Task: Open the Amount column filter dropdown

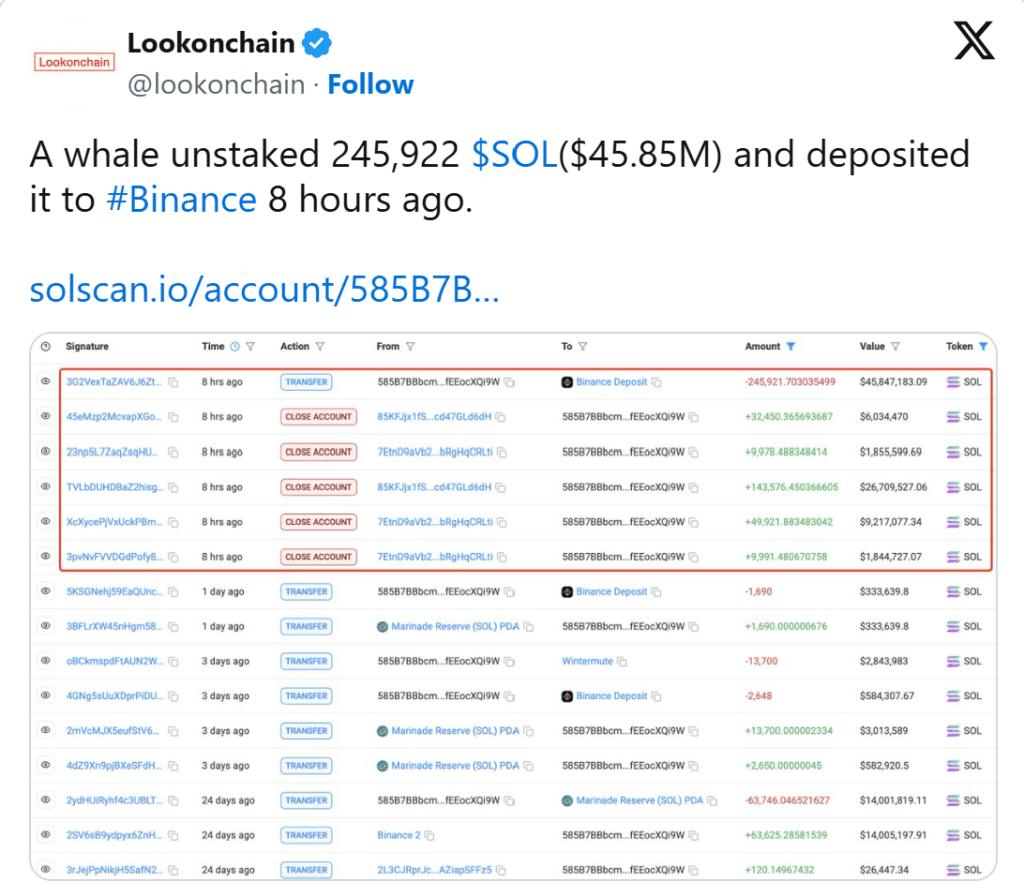Action: (791, 347)
